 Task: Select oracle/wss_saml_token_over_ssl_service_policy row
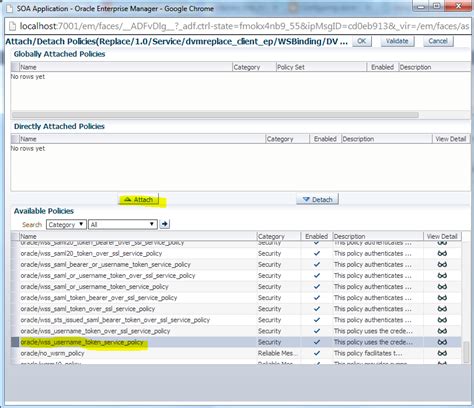pos(236,309)
